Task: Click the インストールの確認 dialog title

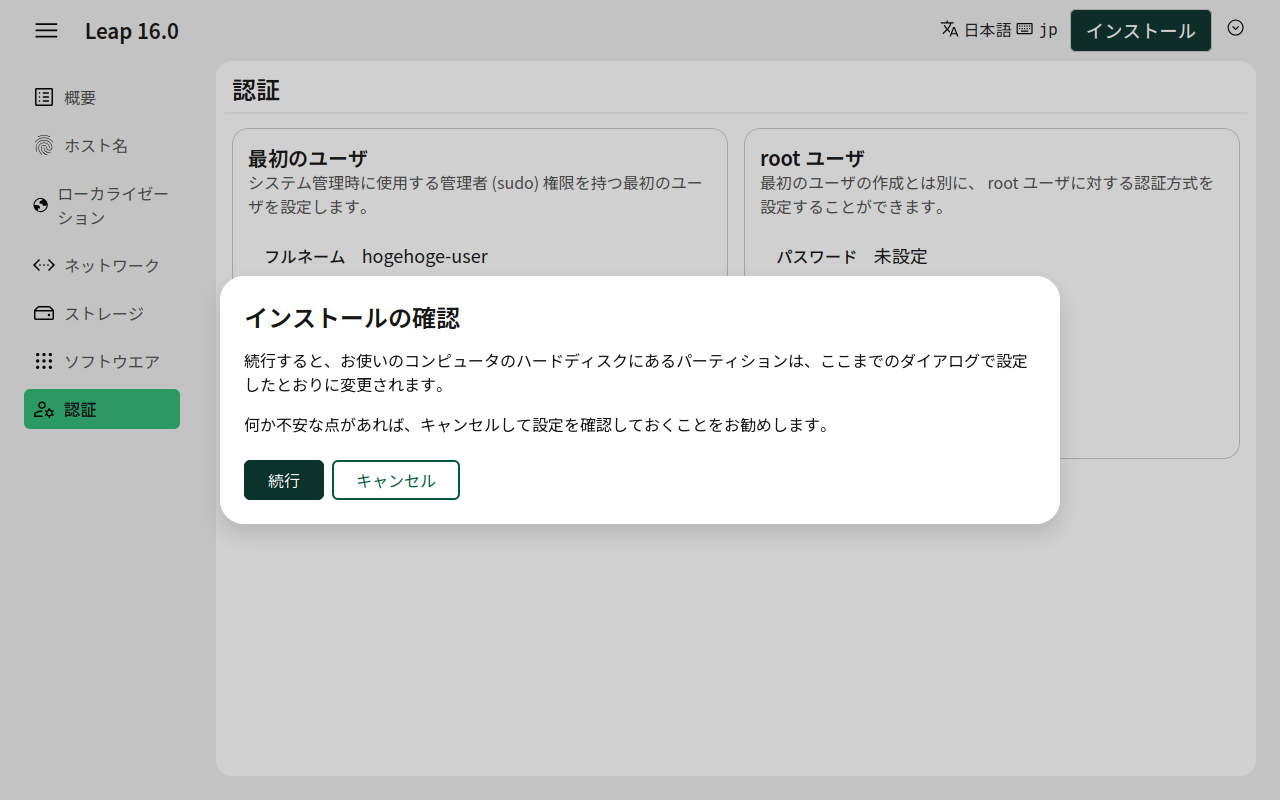Action: [x=352, y=318]
